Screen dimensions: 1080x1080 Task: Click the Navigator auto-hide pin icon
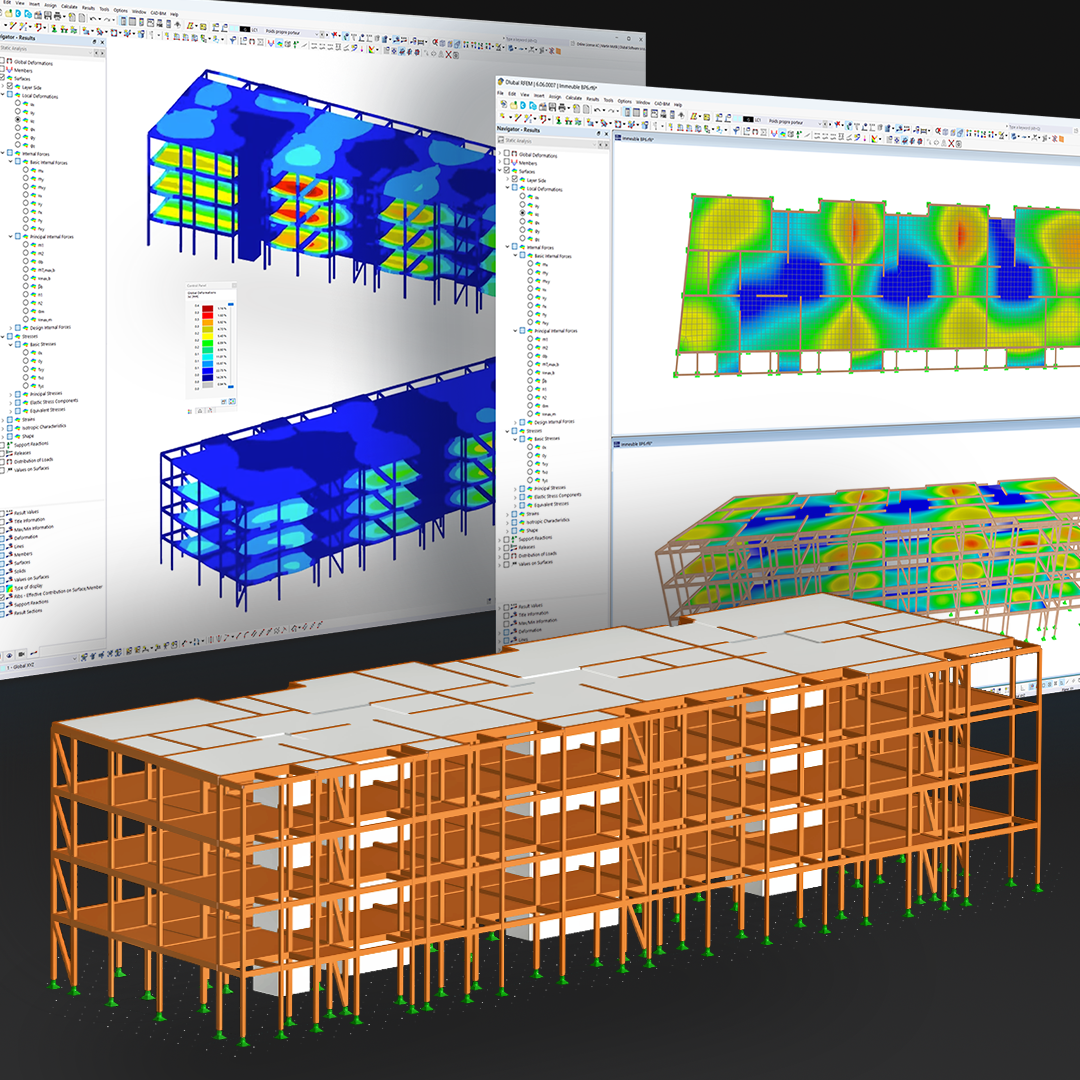point(598,131)
